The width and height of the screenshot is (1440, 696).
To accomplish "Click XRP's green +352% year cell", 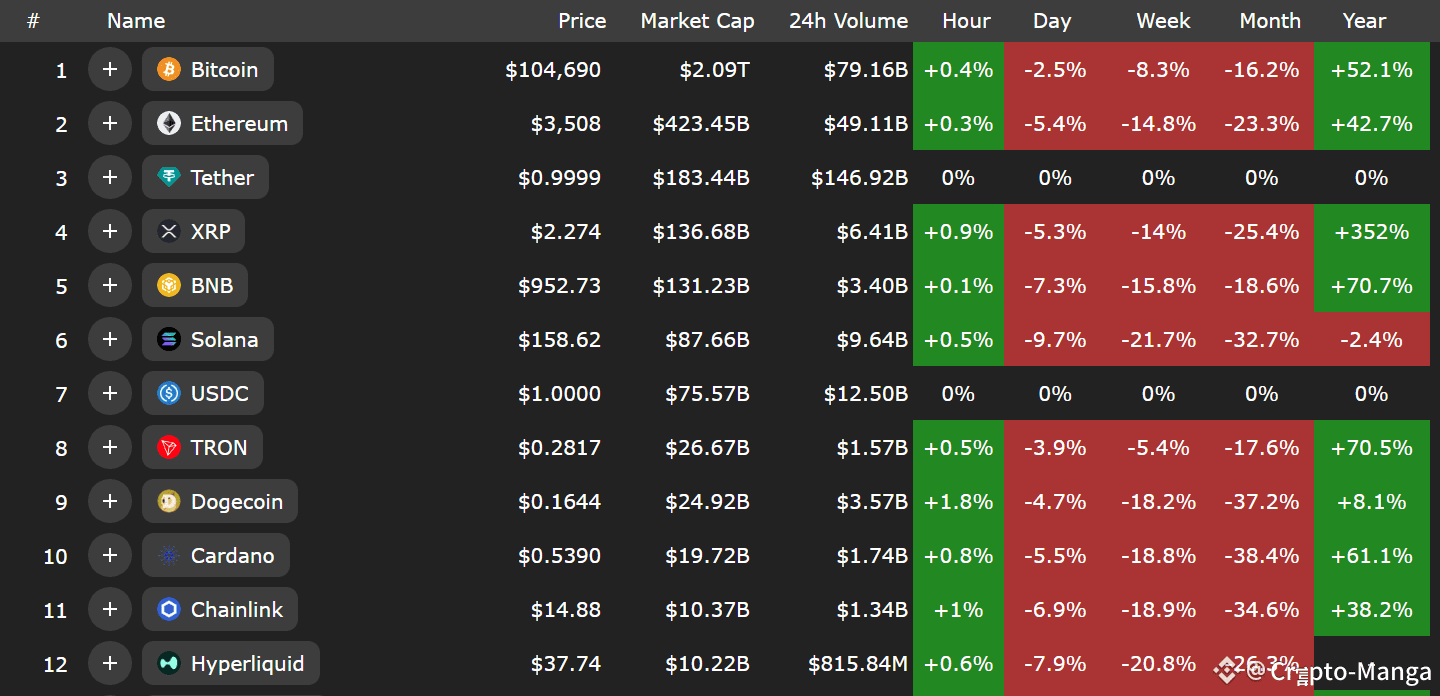I will (x=1371, y=231).
